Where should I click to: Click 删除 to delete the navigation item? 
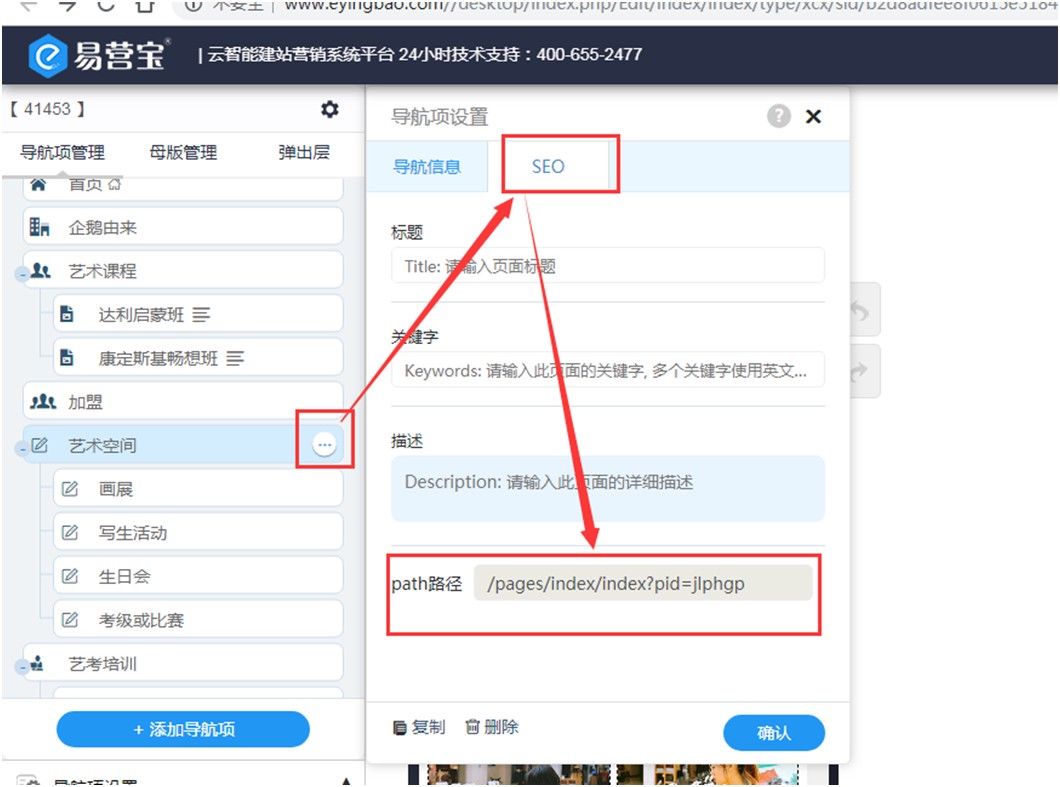pos(492,727)
